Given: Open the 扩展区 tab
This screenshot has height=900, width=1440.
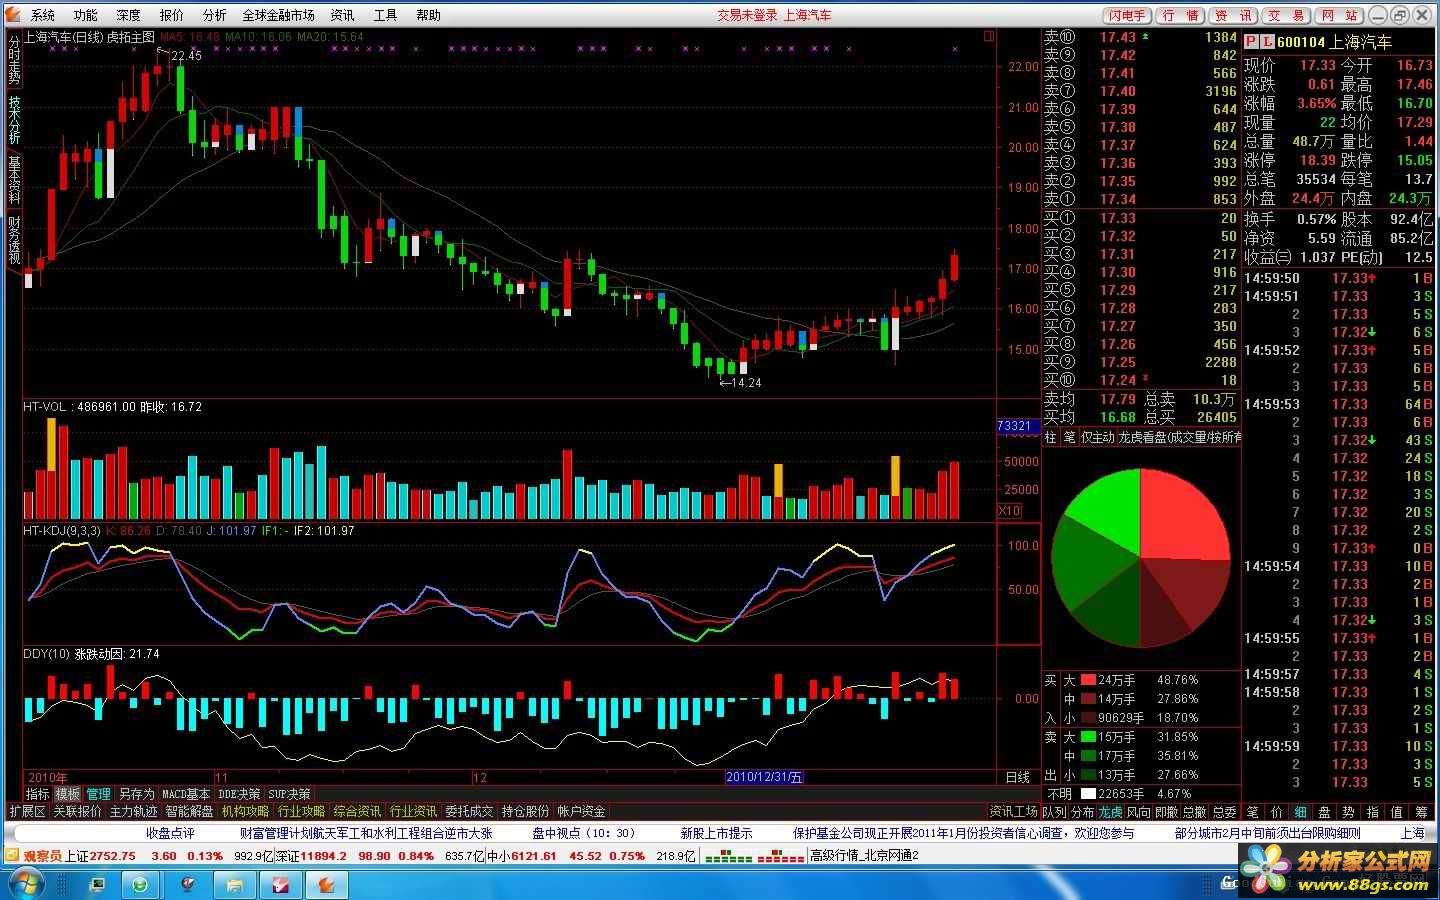Looking at the screenshot, I should click(27, 811).
